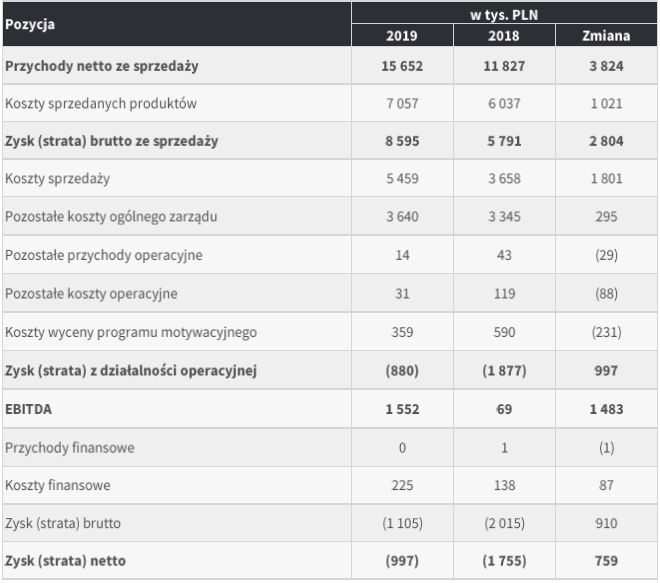Select 'Pozostałe koszty ogólnego zarządu' label

click(111, 217)
